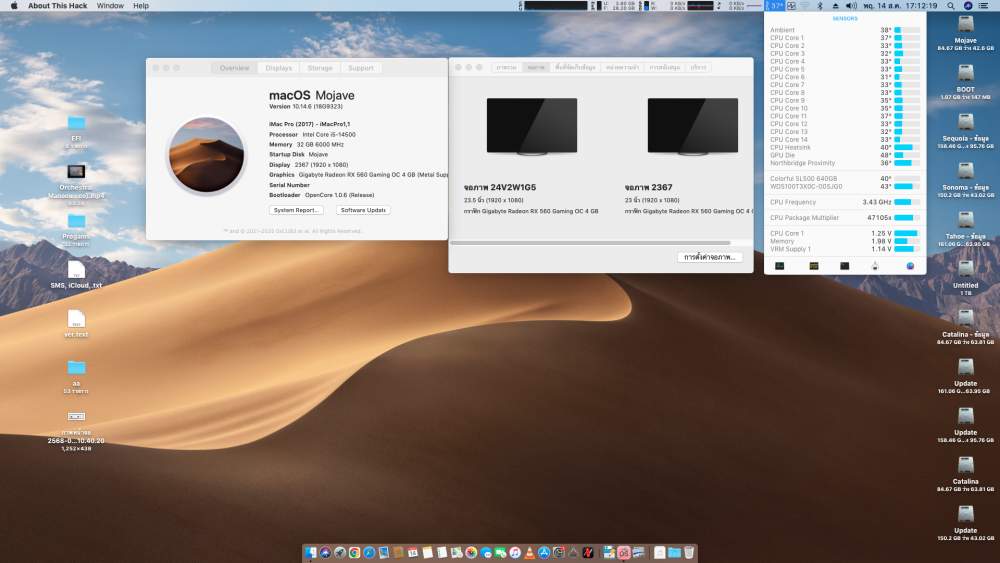The image size is (1000, 563).
Task: Open Calendar app in the Dock
Action: pos(413,553)
